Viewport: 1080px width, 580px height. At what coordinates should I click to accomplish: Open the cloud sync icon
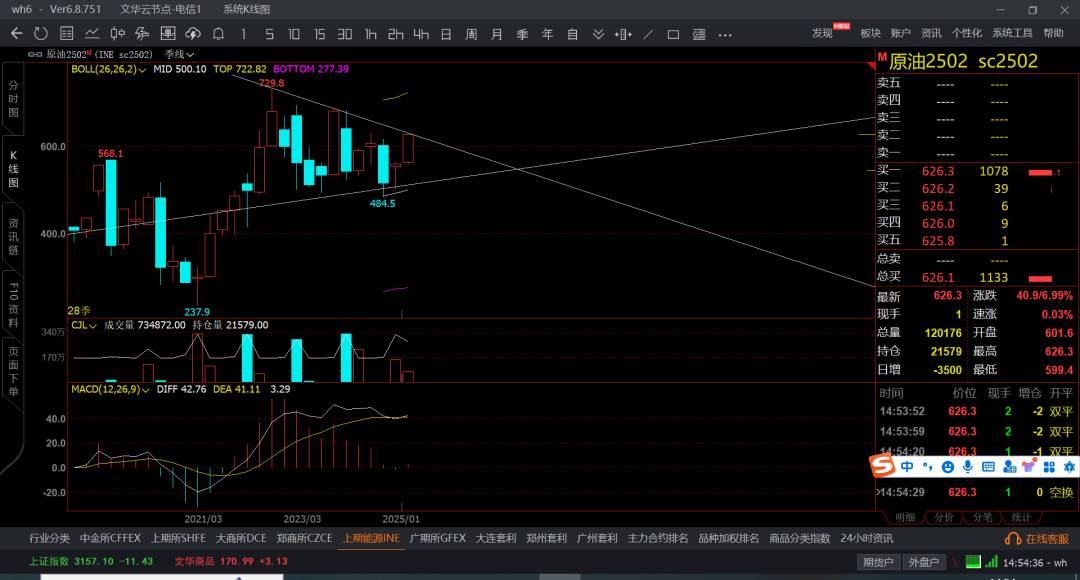[193, 34]
